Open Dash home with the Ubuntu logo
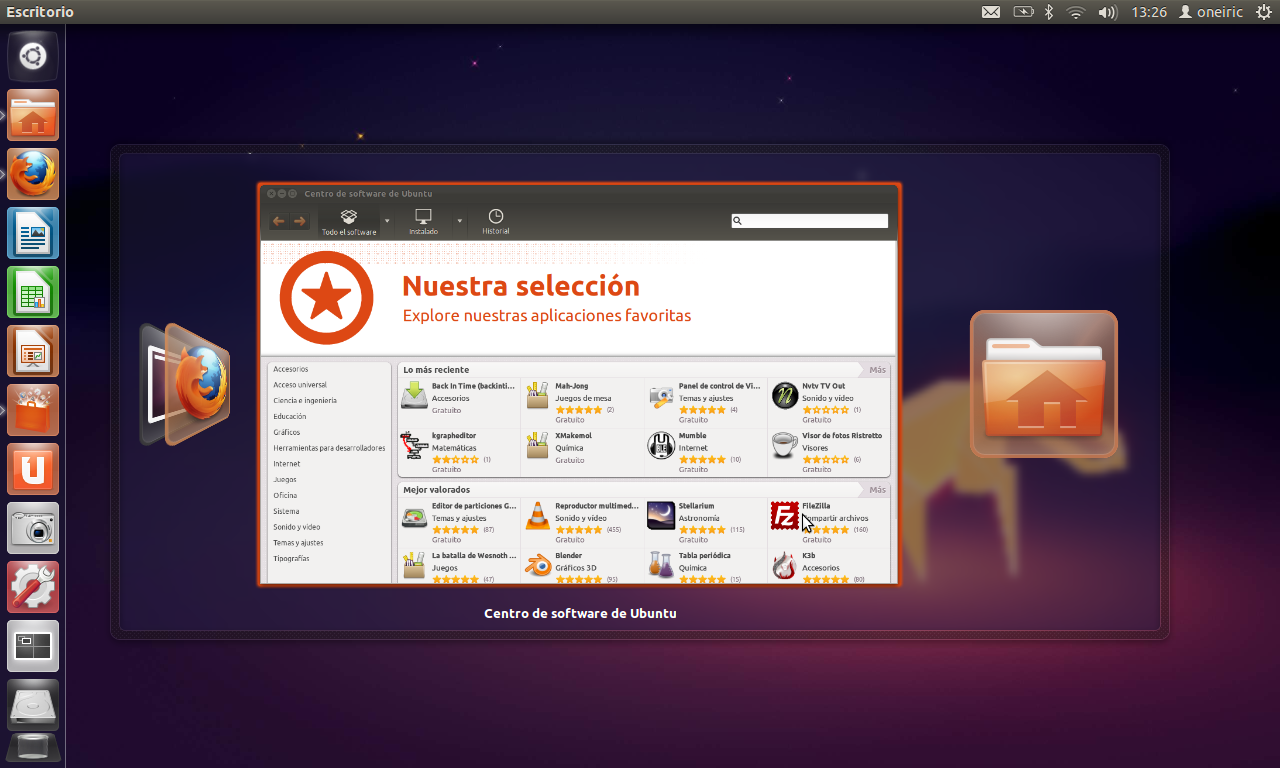 [33, 56]
